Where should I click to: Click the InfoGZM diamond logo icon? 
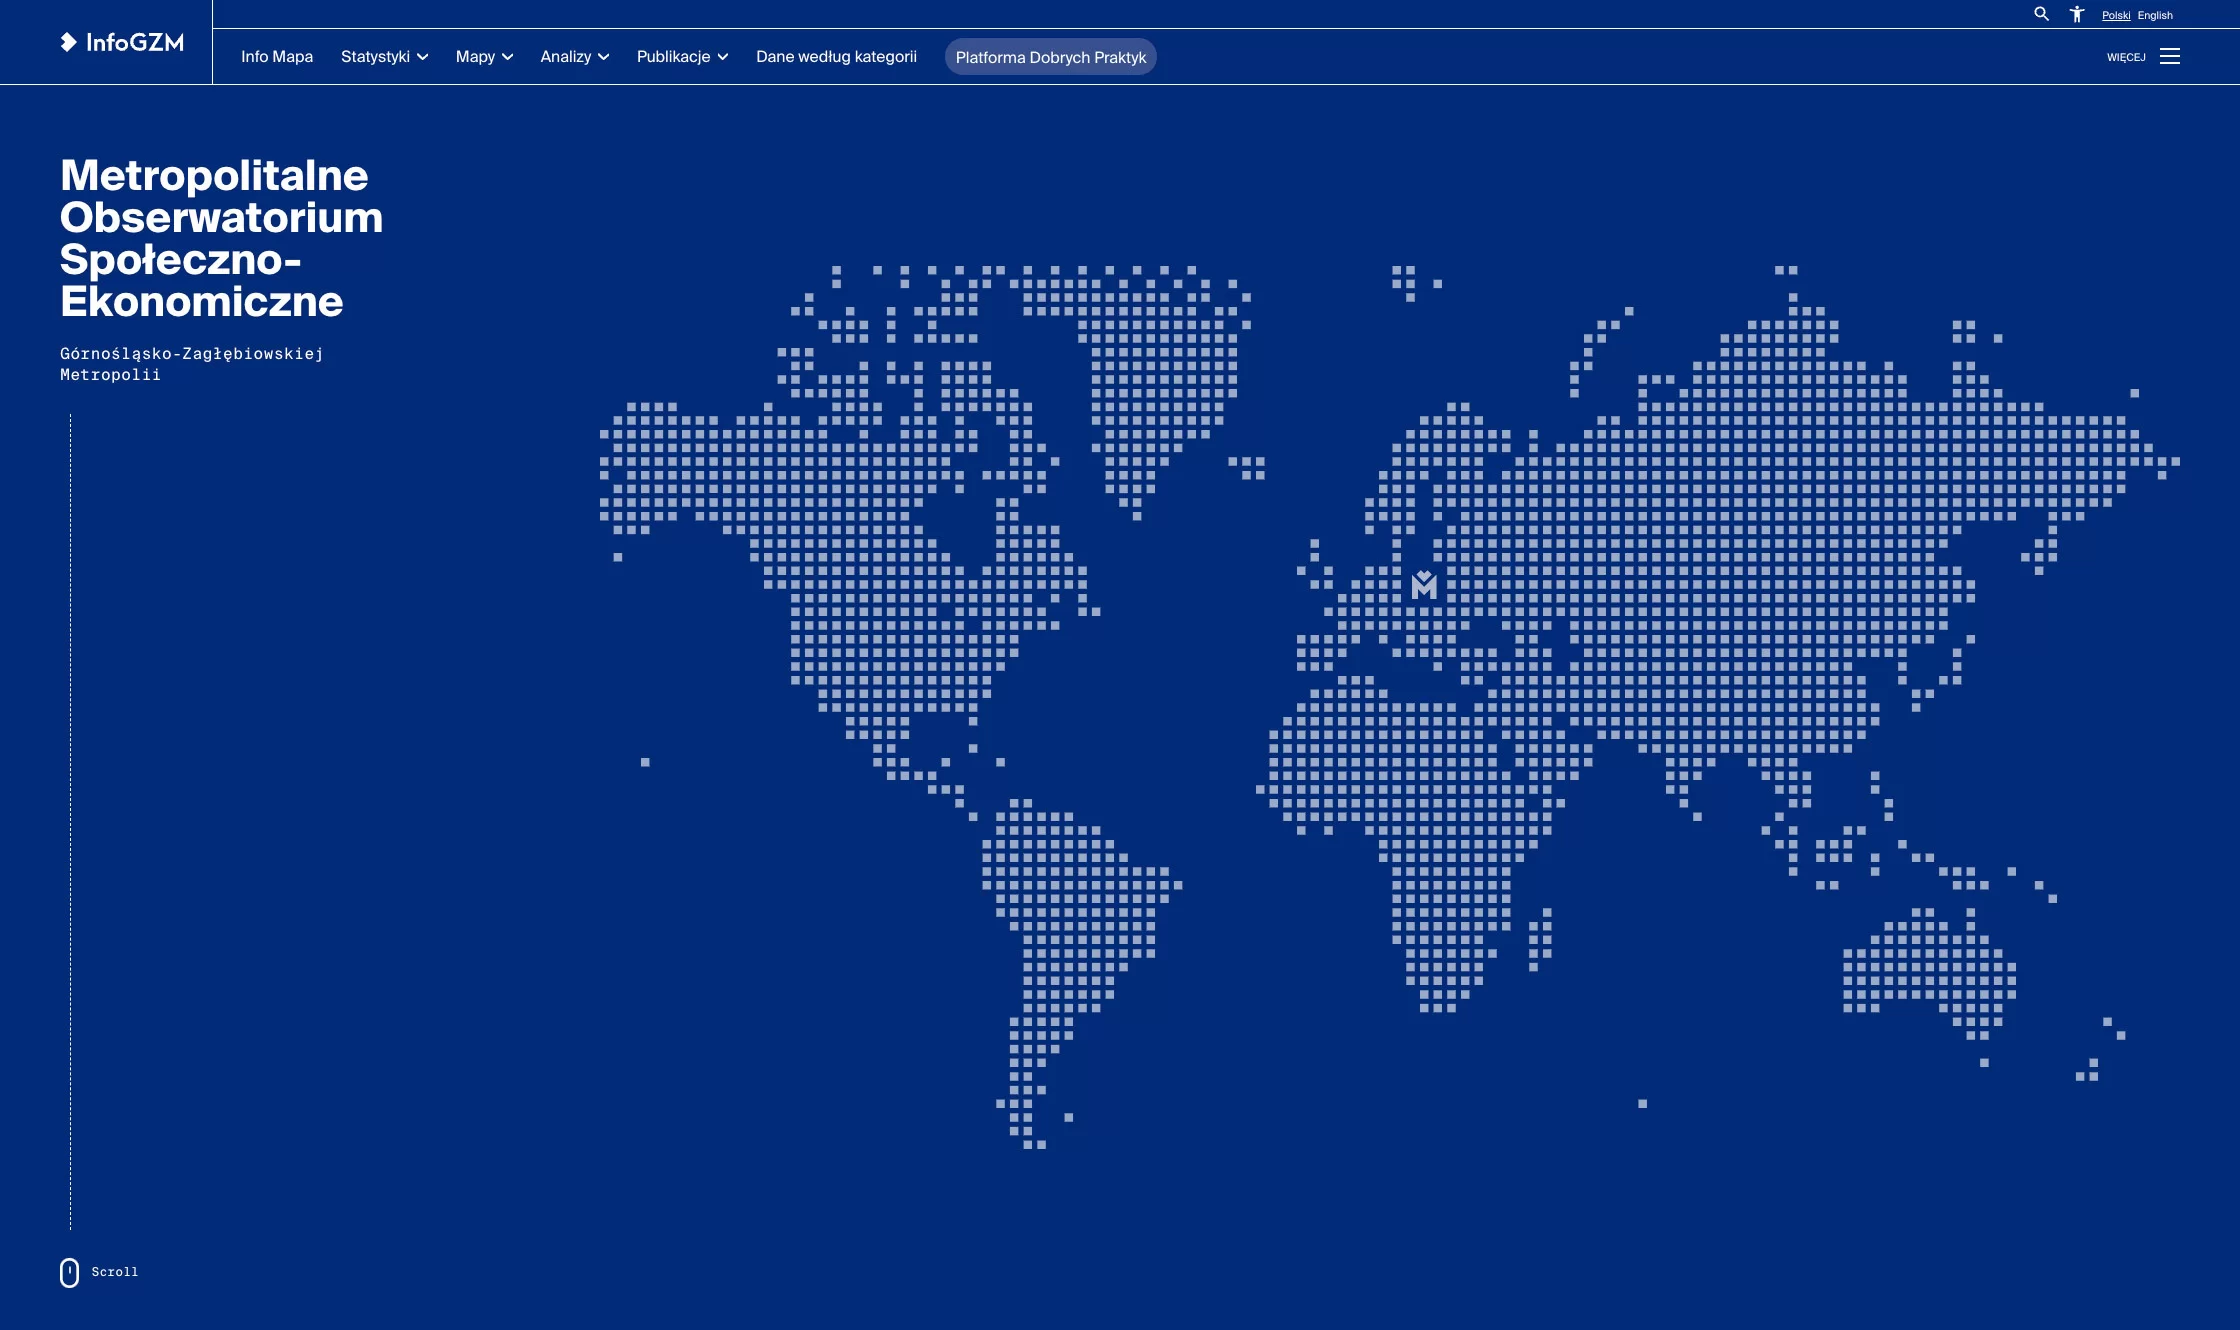coord(68,42)
